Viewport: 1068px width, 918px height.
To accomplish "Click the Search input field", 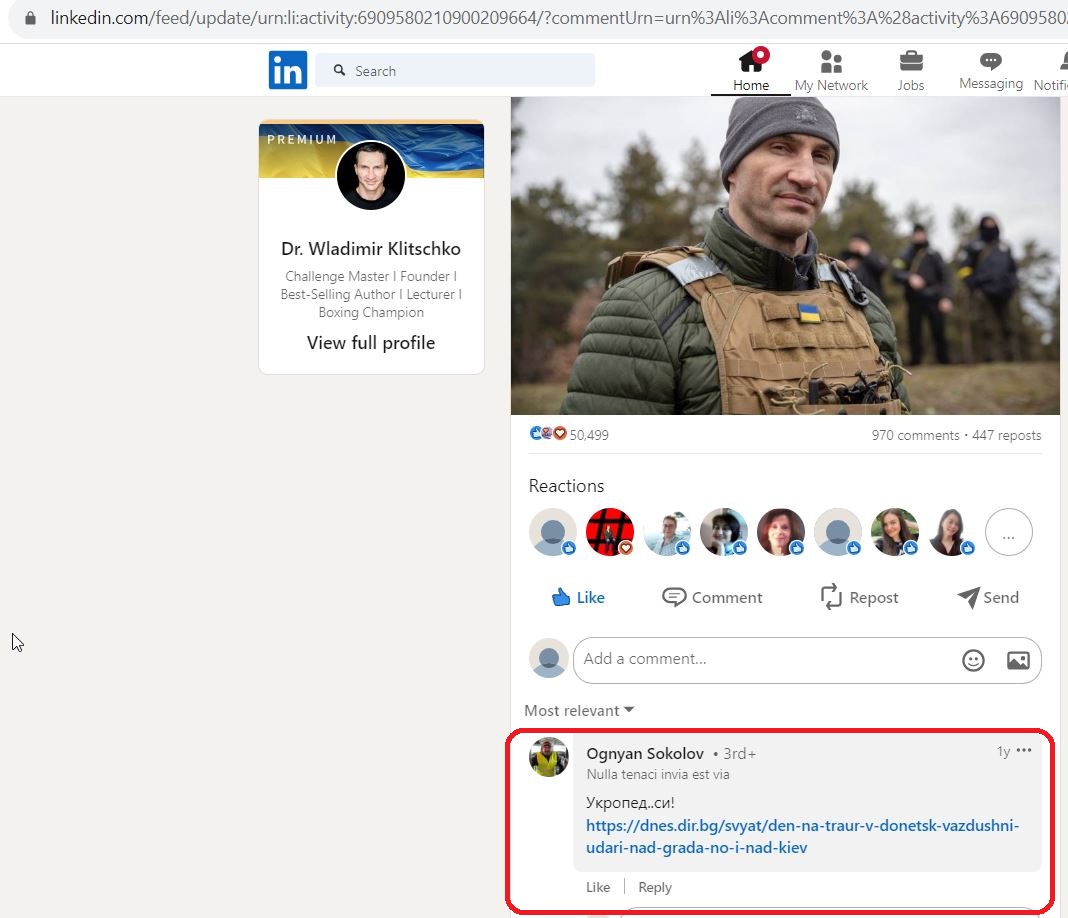I will [x=455, y=70].
